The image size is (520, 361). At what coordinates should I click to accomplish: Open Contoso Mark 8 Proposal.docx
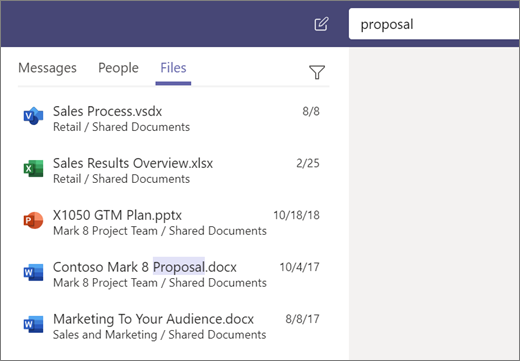click(145, 267)
